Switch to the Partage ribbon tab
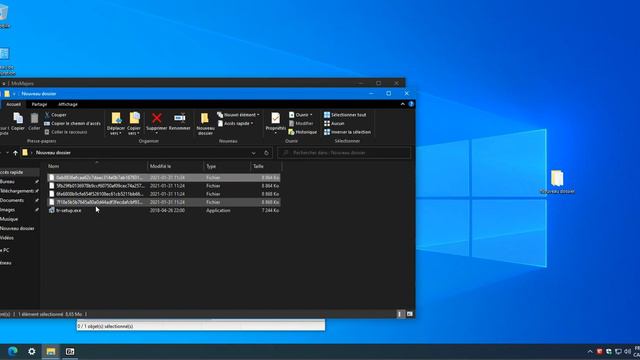The height and width of the screenshot is (360, 640). 39,104
